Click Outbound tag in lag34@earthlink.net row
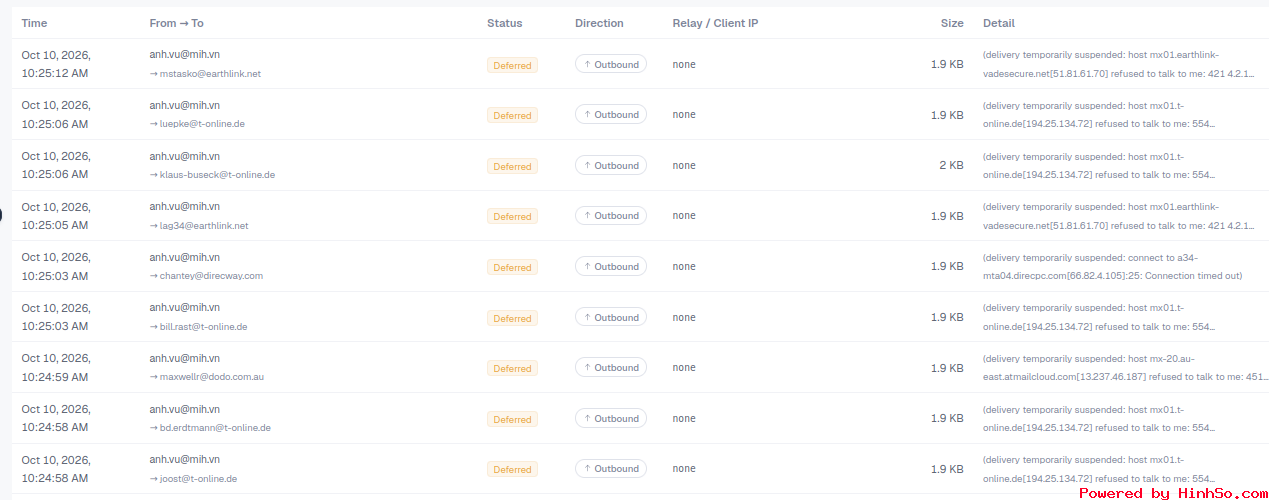The width and height of the screenshot is (1269, 500). coord(611,215)
